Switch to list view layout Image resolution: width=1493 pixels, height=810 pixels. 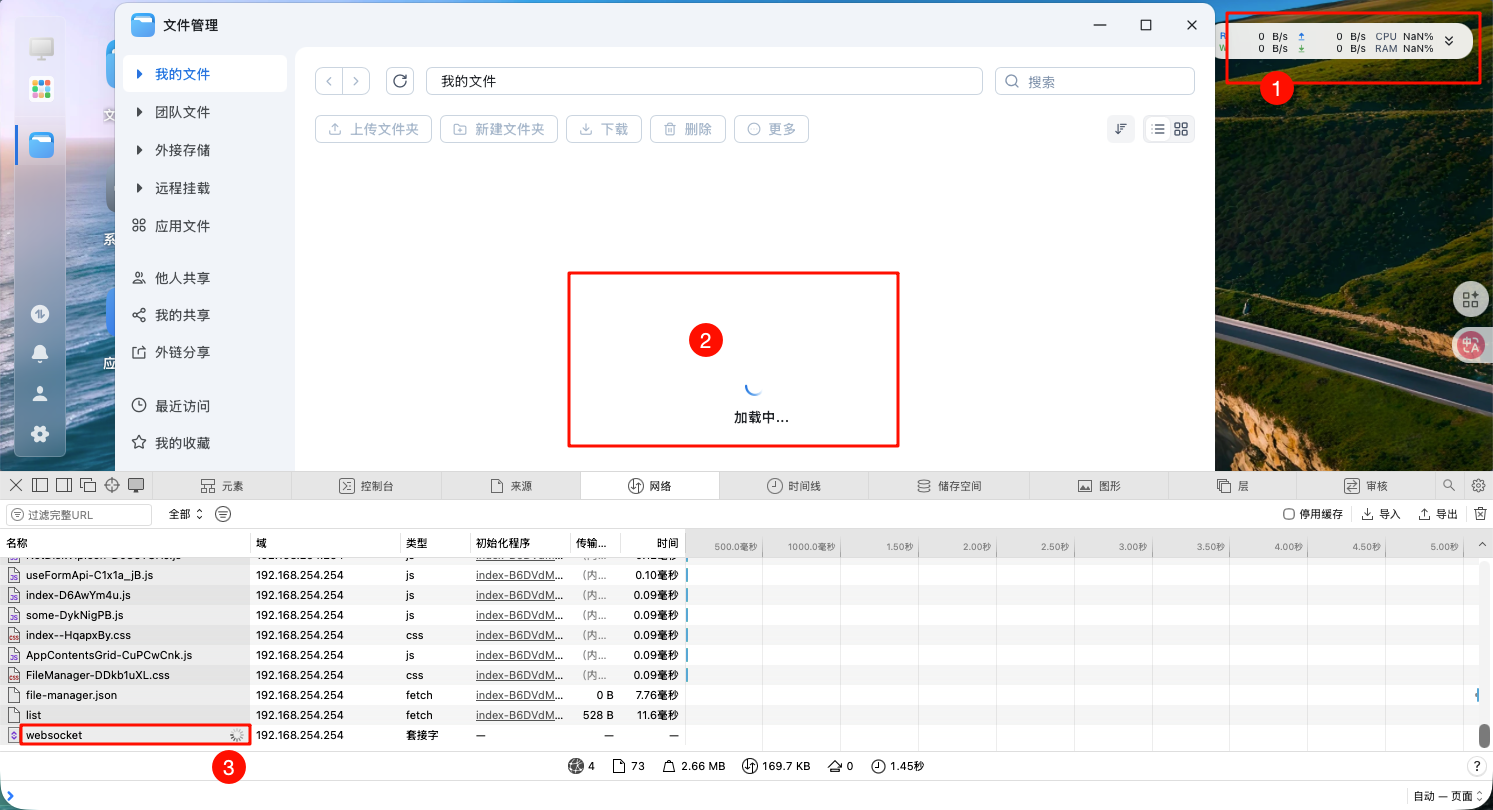pos(1158,129)
